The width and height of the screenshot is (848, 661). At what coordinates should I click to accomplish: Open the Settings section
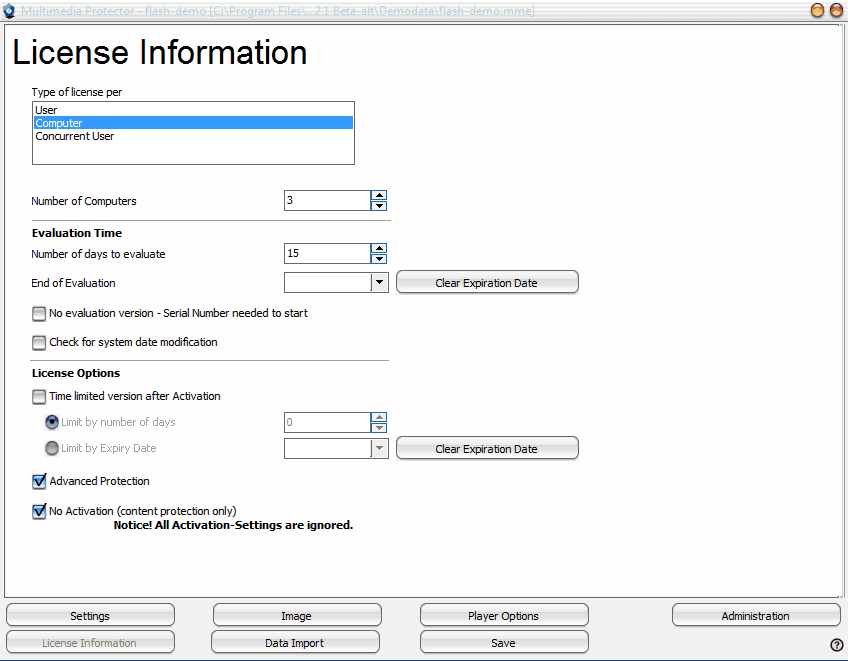point(90,616)
